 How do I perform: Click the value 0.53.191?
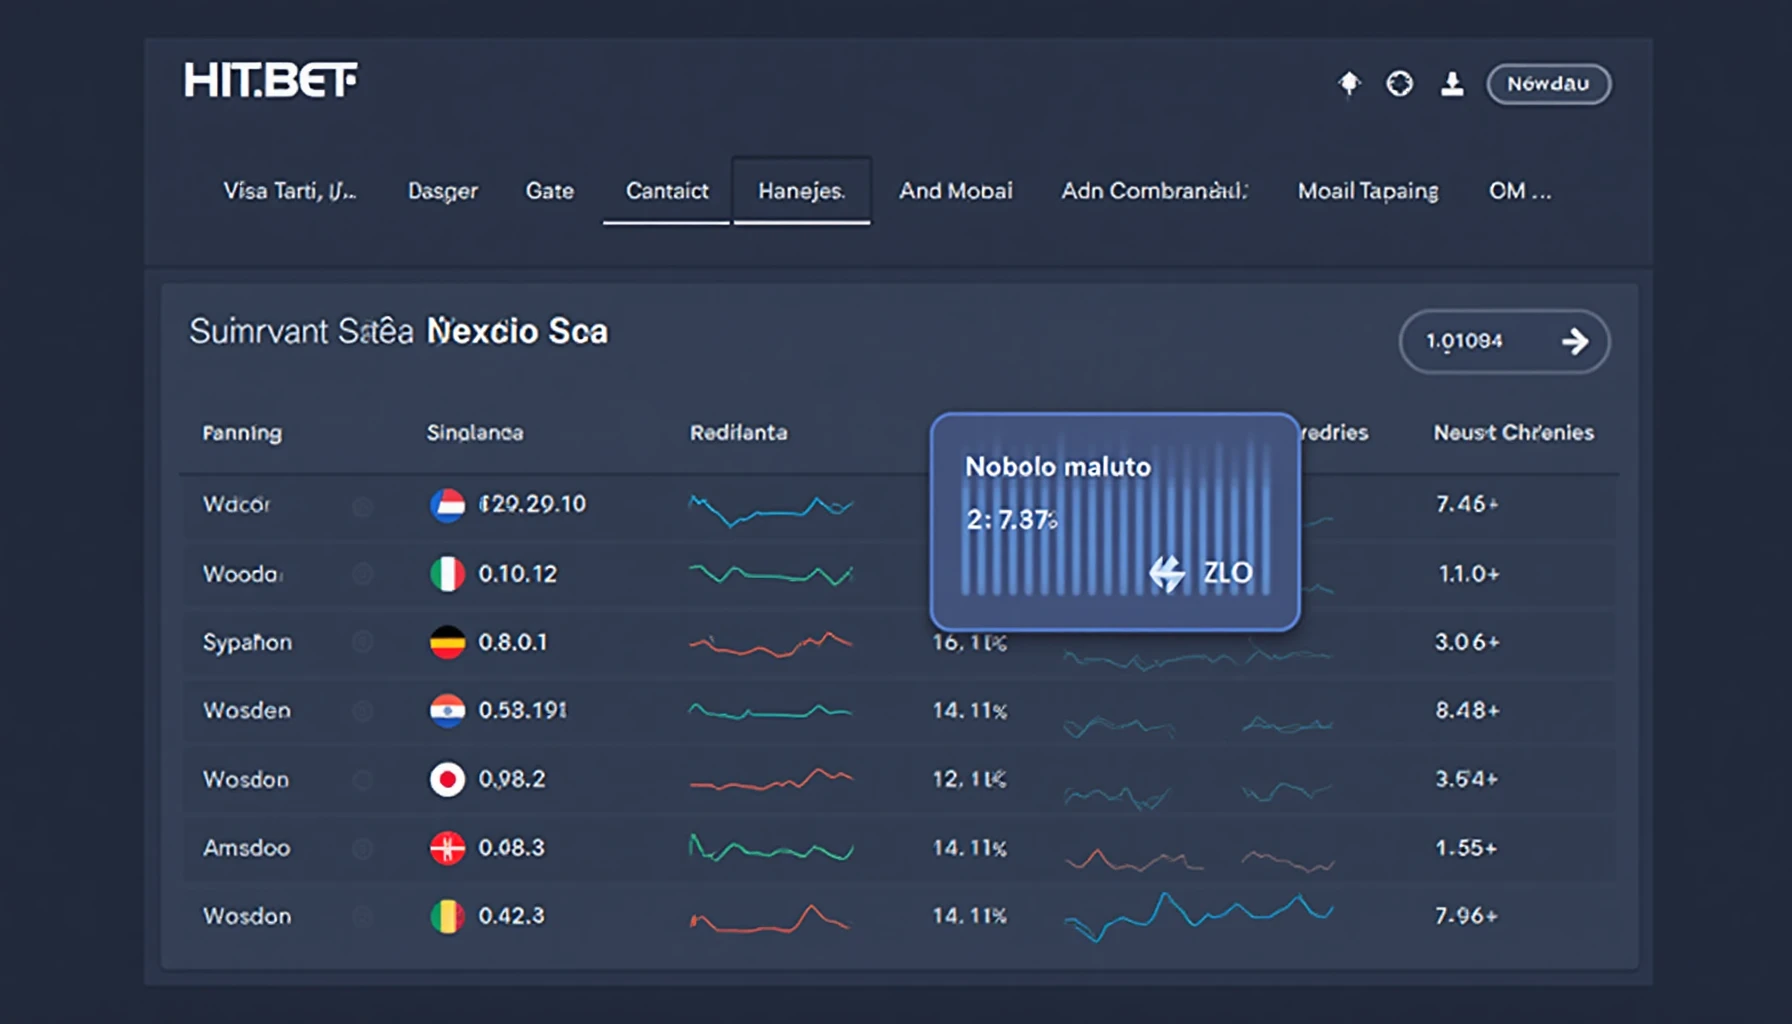(522, 711)
